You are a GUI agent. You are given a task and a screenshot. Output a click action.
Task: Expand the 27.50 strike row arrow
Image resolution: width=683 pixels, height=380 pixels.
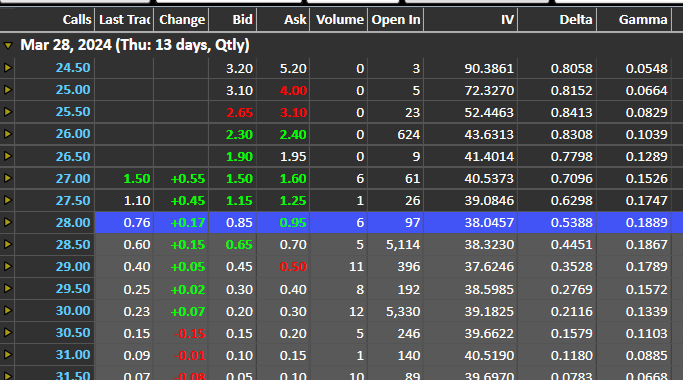point(7,200)
